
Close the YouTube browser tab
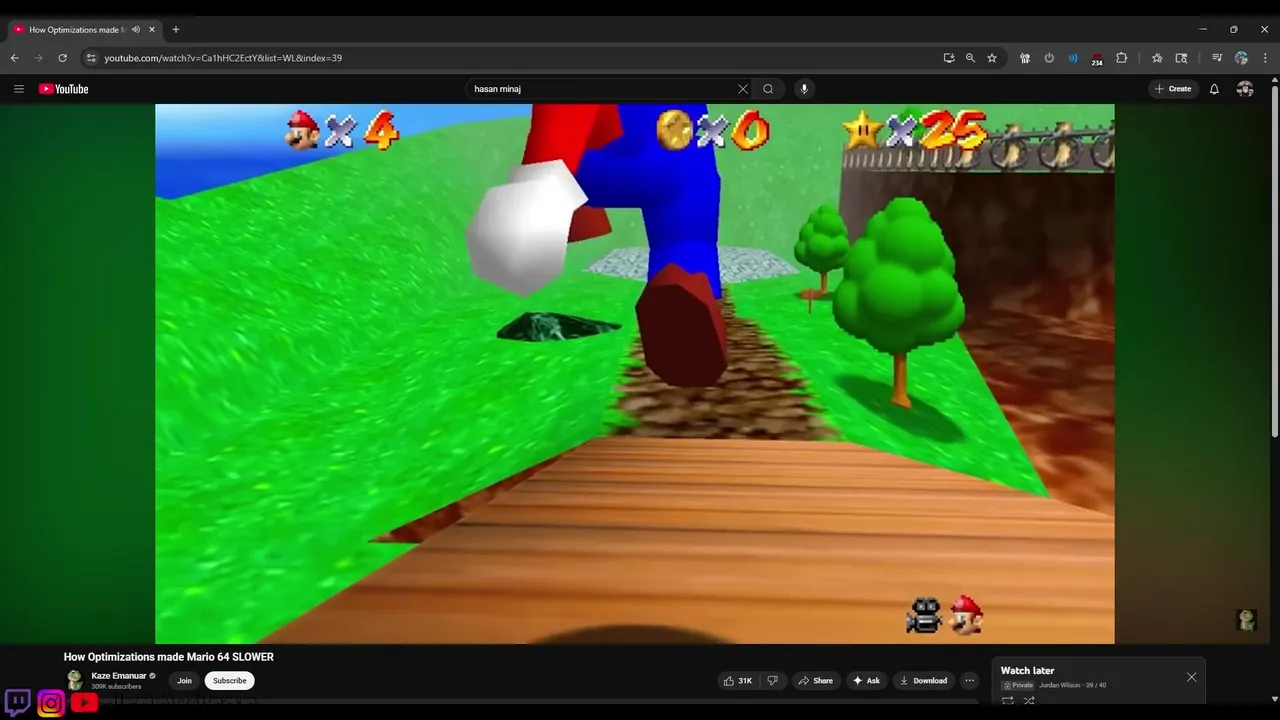pyautogui.click(x=152, y=30)
